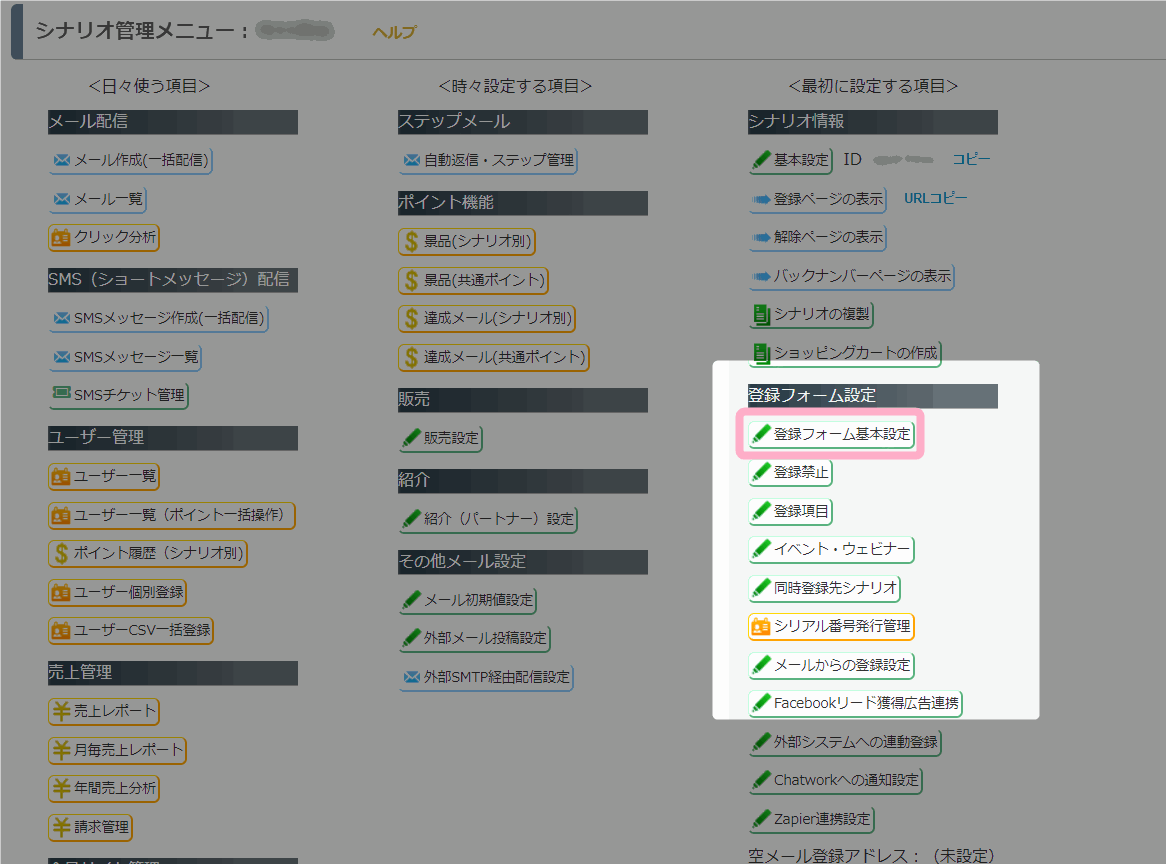Screen dimensions: 1166x864
Task: Open 達成メール(共通ポイント) point settings
Action: click(493, 357)
